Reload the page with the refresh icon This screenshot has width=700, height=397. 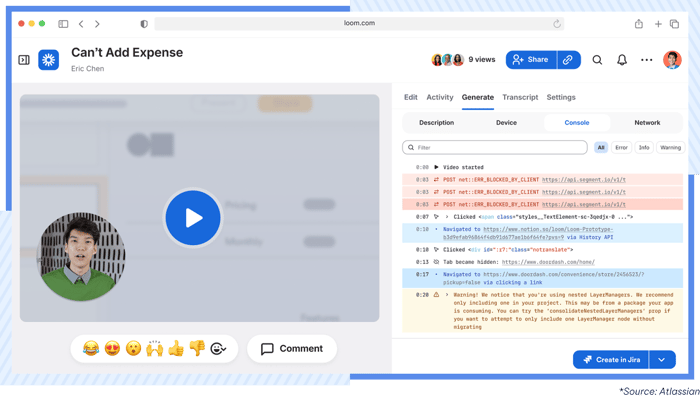[x=557, y=24]
